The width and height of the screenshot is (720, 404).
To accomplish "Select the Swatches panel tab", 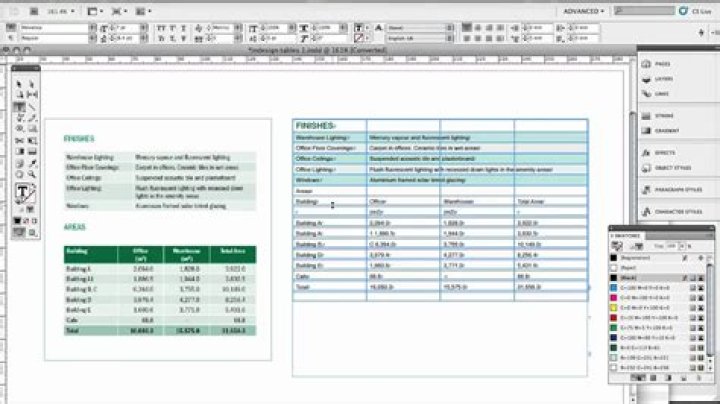I will [626, 236].
